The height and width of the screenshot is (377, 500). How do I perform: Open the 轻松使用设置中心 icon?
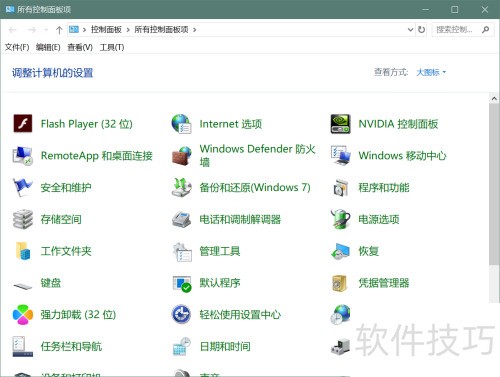pyautogui.click(x=182, y=315)
